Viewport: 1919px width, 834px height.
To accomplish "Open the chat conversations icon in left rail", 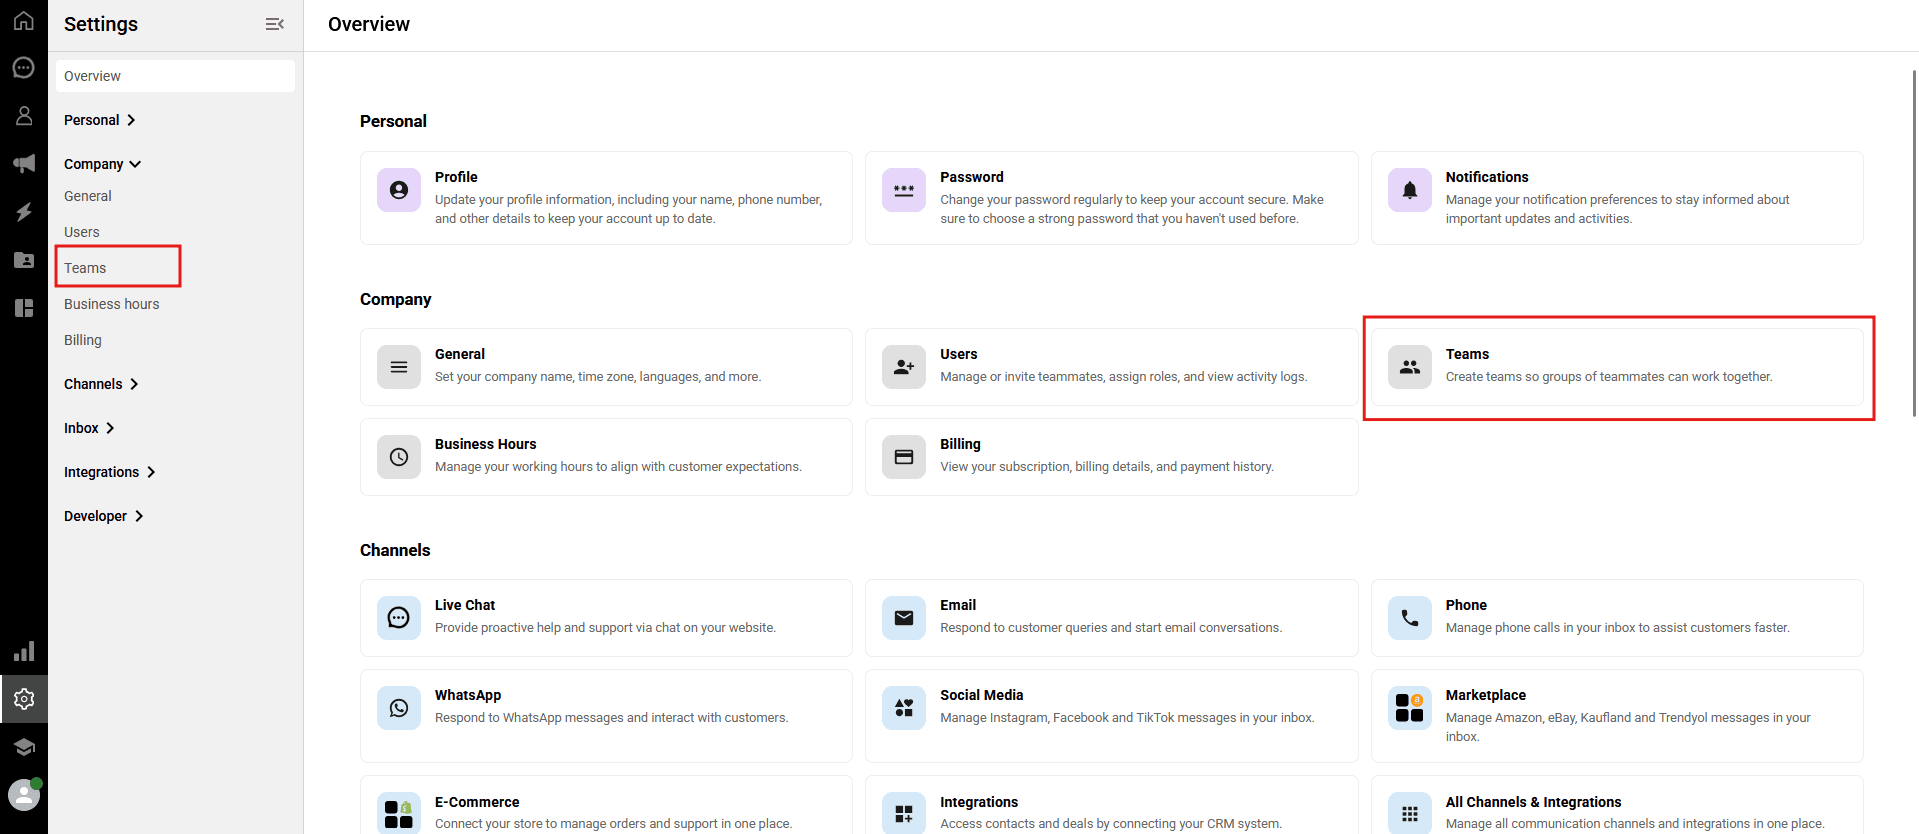I will click(24, 68).
